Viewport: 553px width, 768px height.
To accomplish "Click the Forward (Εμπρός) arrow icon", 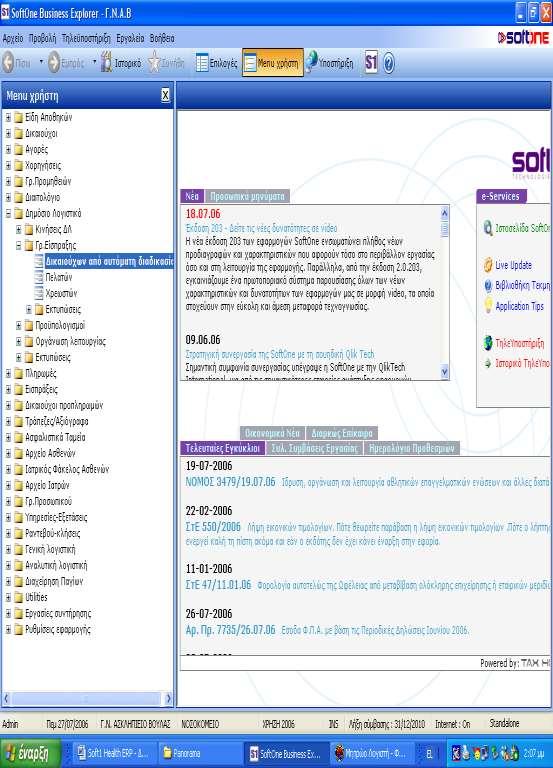I will 53,63.
